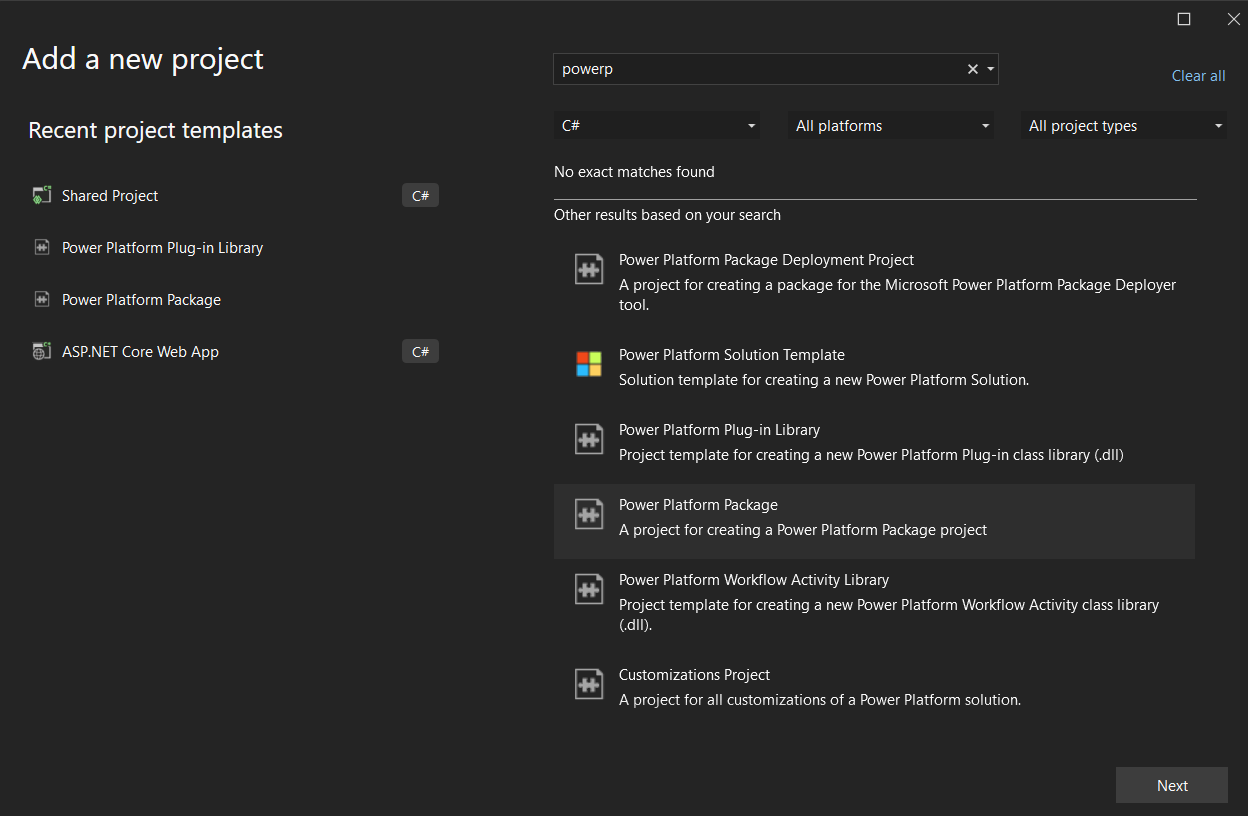Viewport: 1248px width, 816px height.
Task: Click the Workflow Activity Library icon
Action: pos(589,589)
